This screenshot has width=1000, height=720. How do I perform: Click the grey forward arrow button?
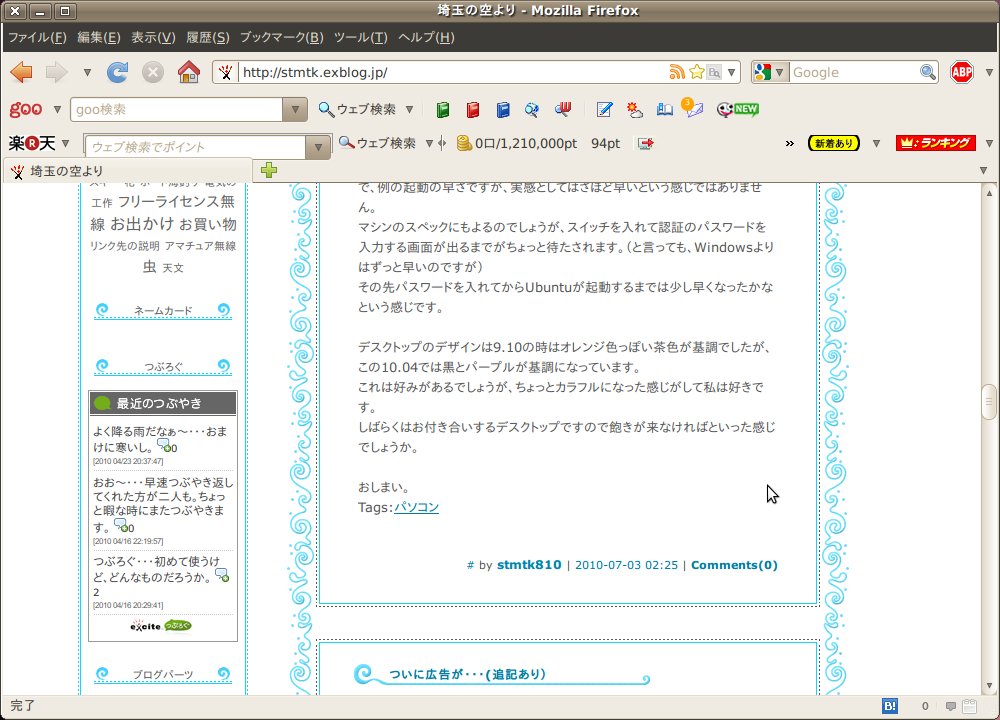[56, 73]
